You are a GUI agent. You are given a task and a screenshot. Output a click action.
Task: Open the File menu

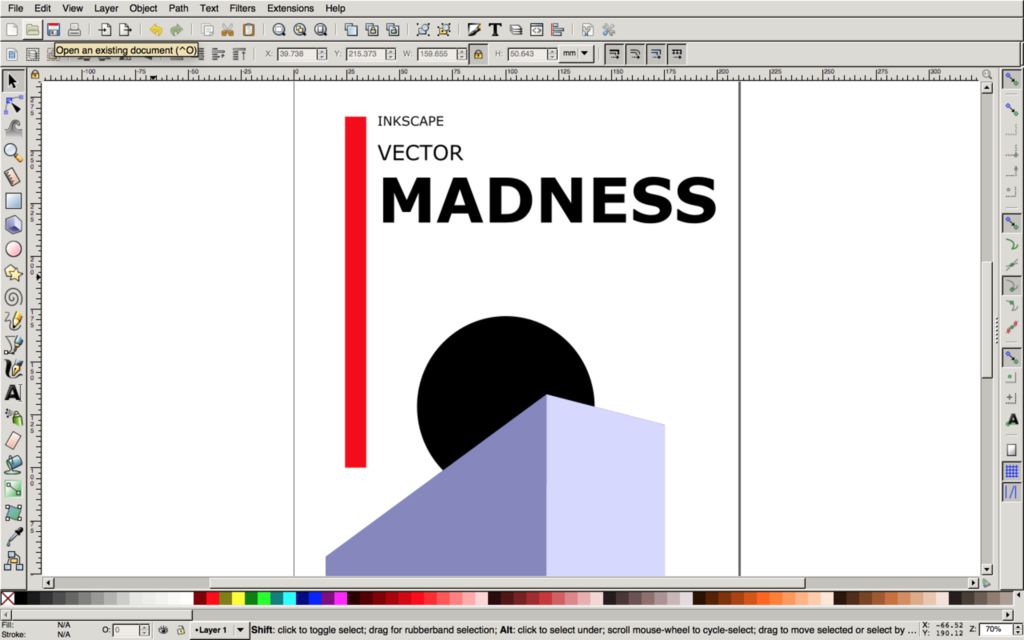point(15,8)
